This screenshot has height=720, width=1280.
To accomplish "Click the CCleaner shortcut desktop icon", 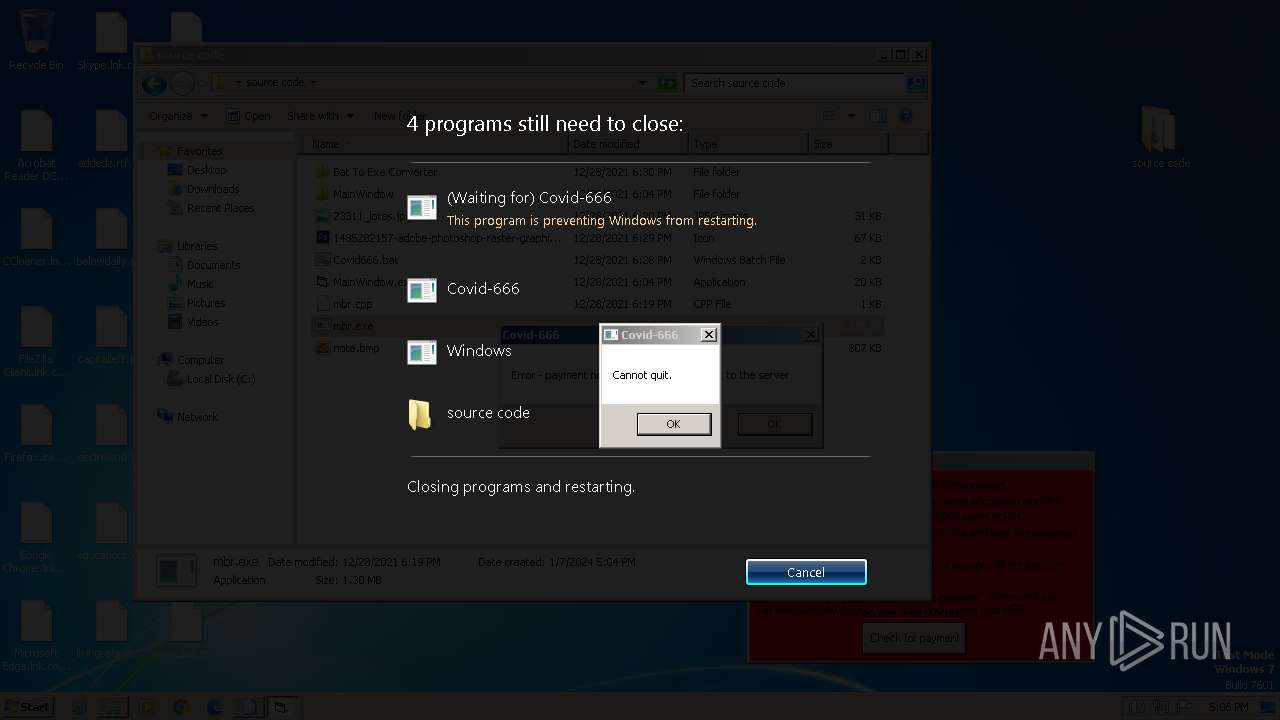I will pos(36,238).
